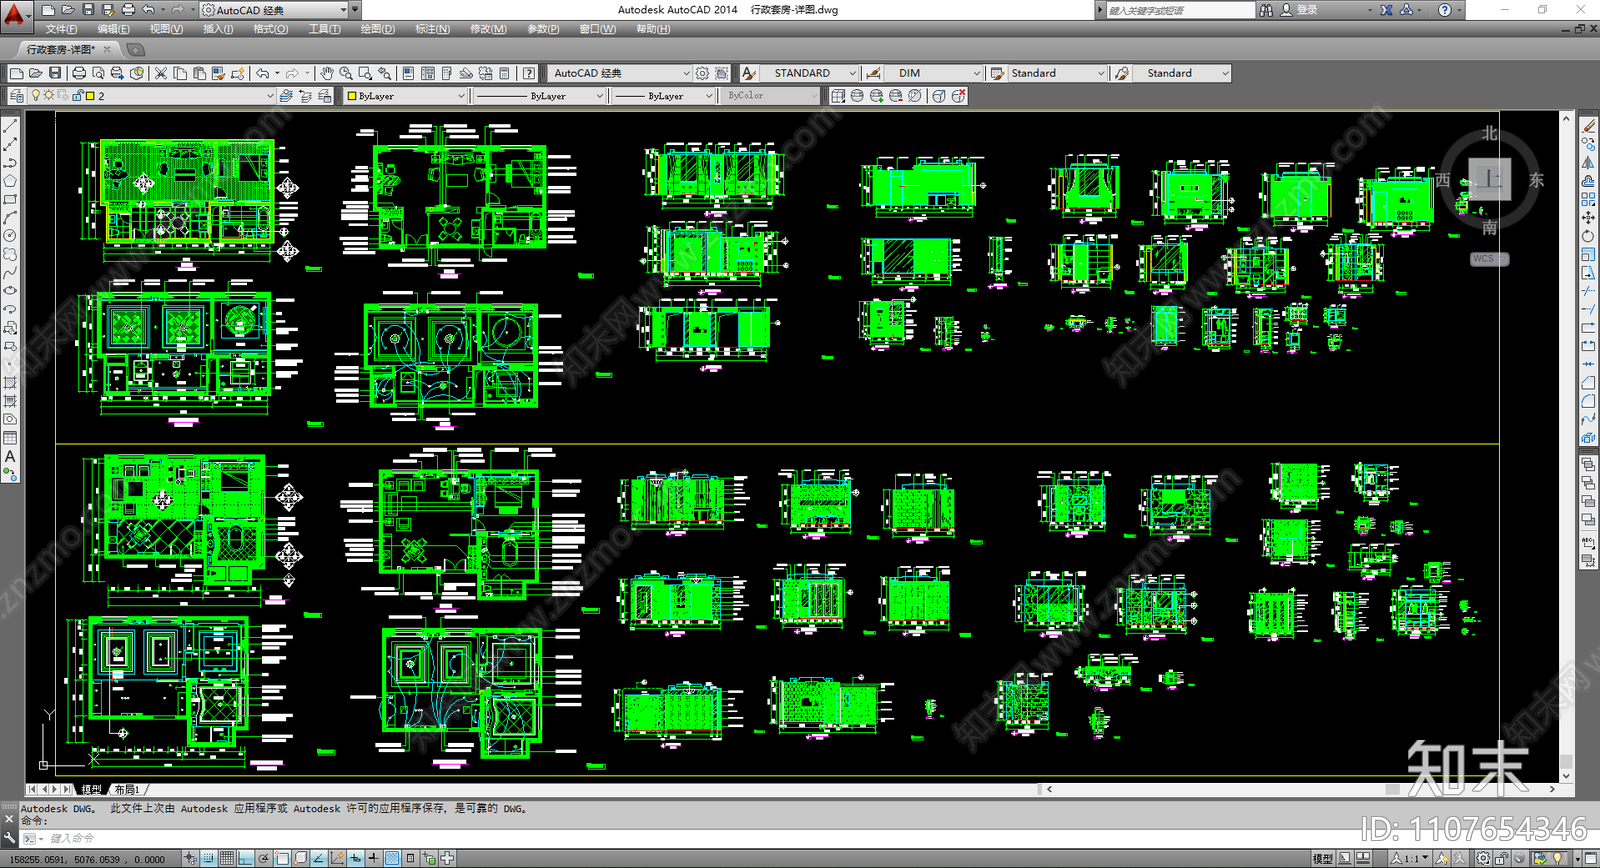Image resolution: width=1600 pixels, height=868 pixels.
Task: Click the Zoom Realtime magnifier icon
Action: coord(346,73)
